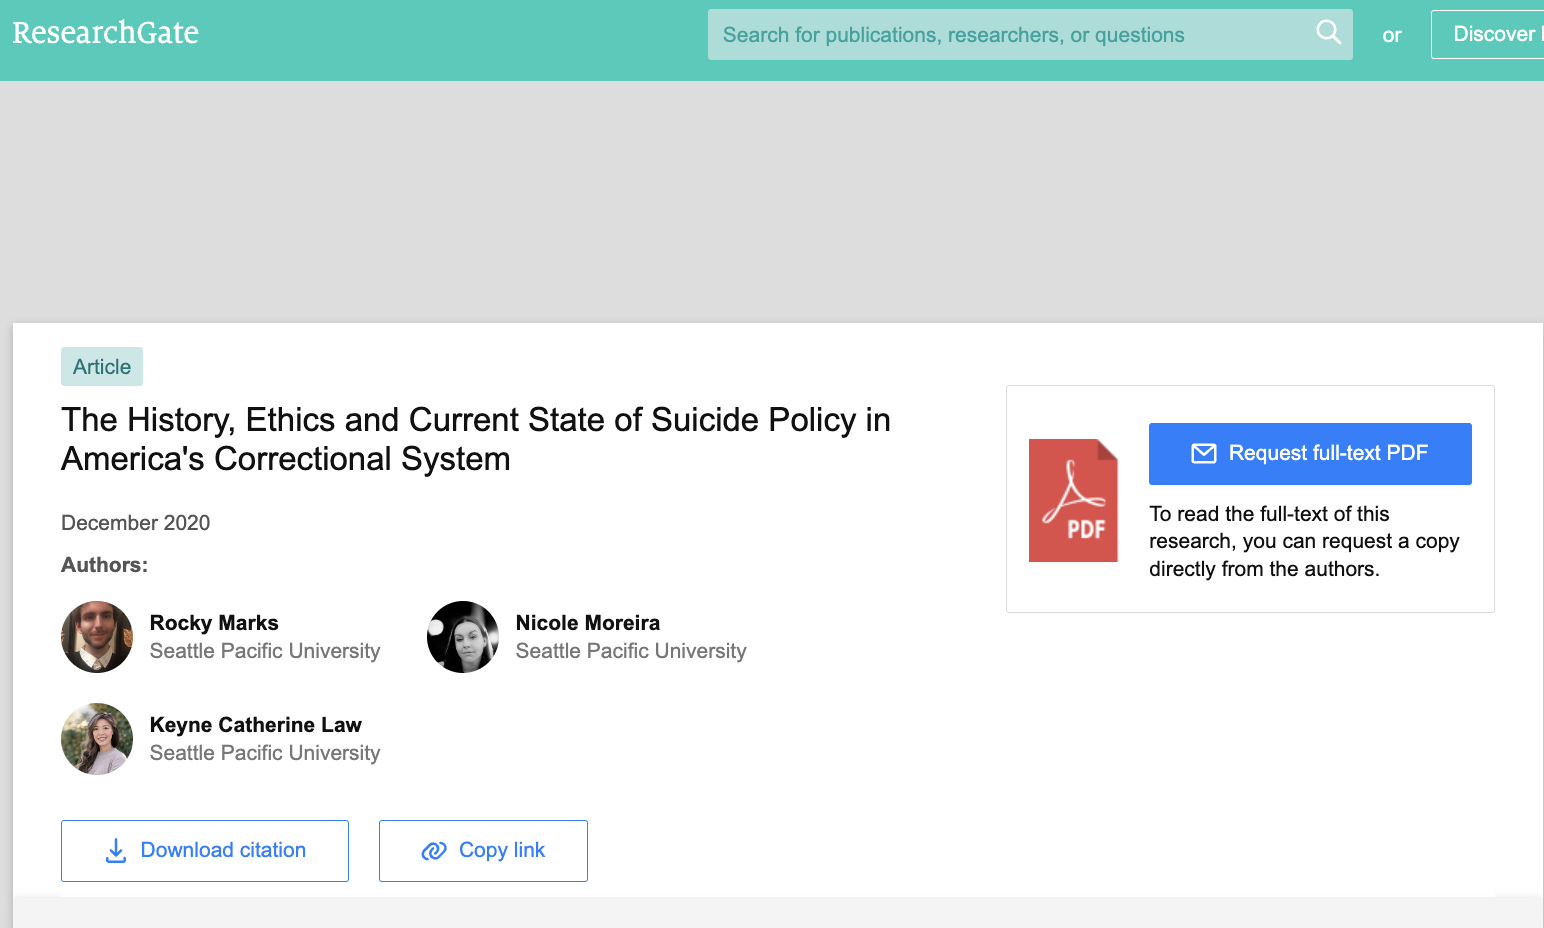
Task: Click the red PDF file icon
Action: click(x=1073, y=500)
